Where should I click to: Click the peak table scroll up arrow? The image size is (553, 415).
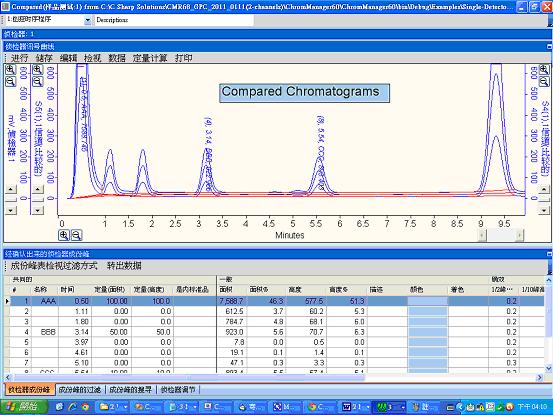click(549, 280)
